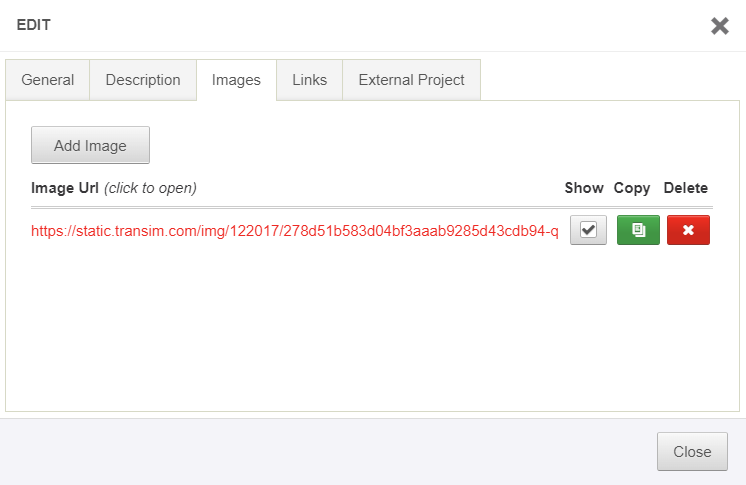Click the Add Image button
This screenshot has width=746, height=485.
[90, 145]
